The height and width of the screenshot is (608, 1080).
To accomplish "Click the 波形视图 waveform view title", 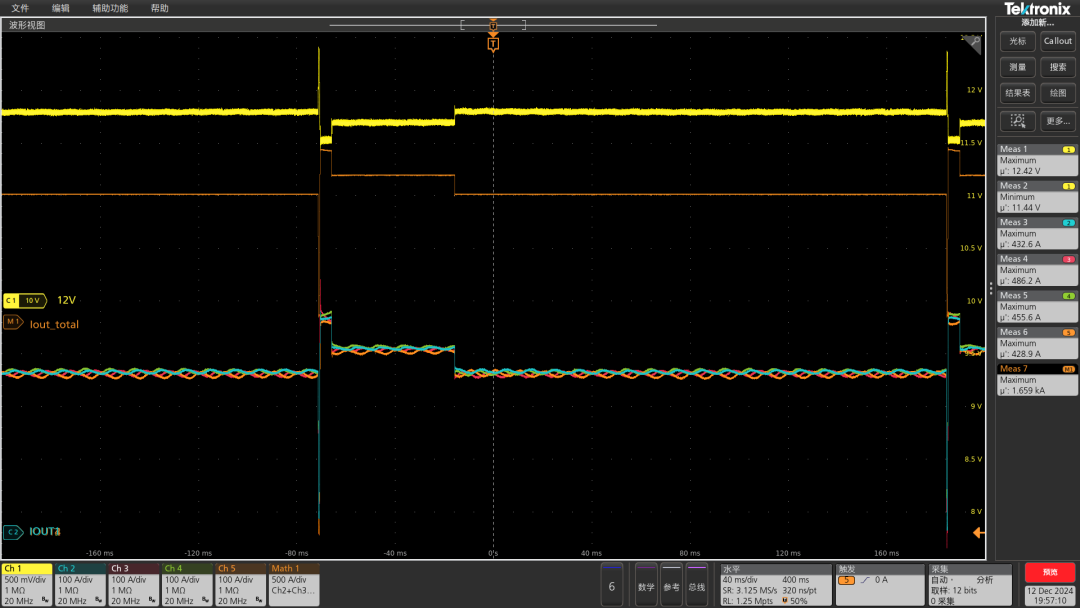I will [27, 25].
